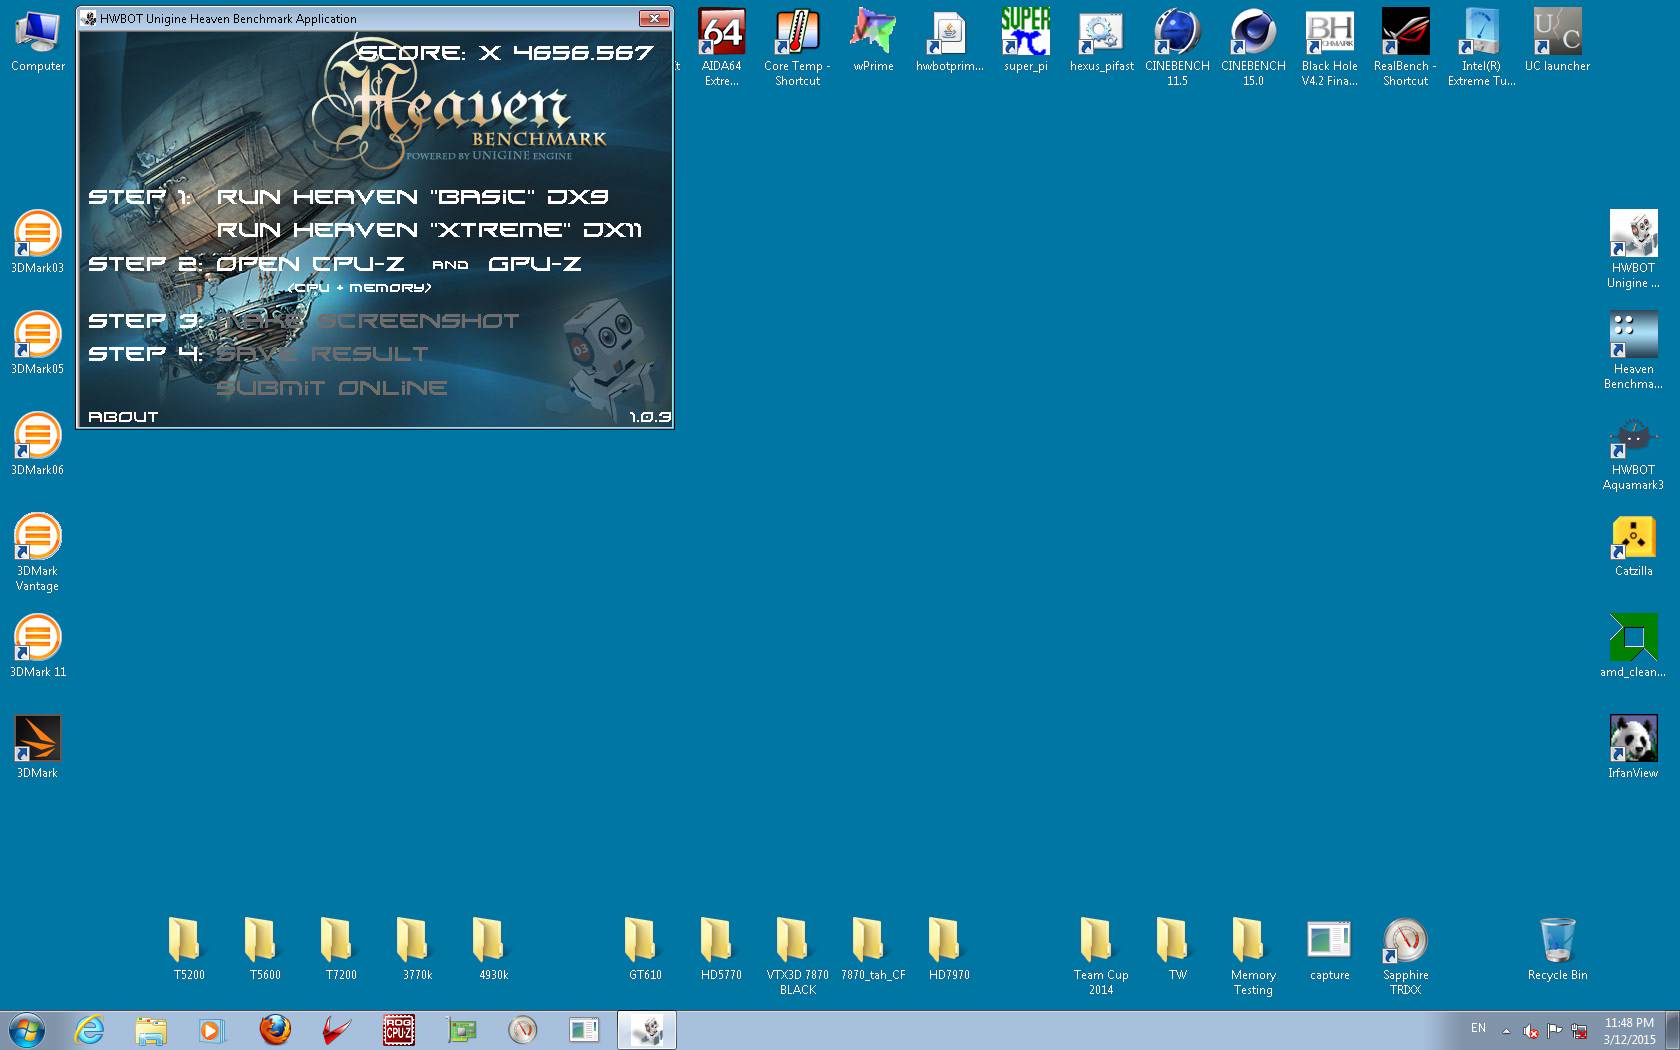
Task: Select the Catzilla desktop shortcut
Action: tap(1634, 544)
